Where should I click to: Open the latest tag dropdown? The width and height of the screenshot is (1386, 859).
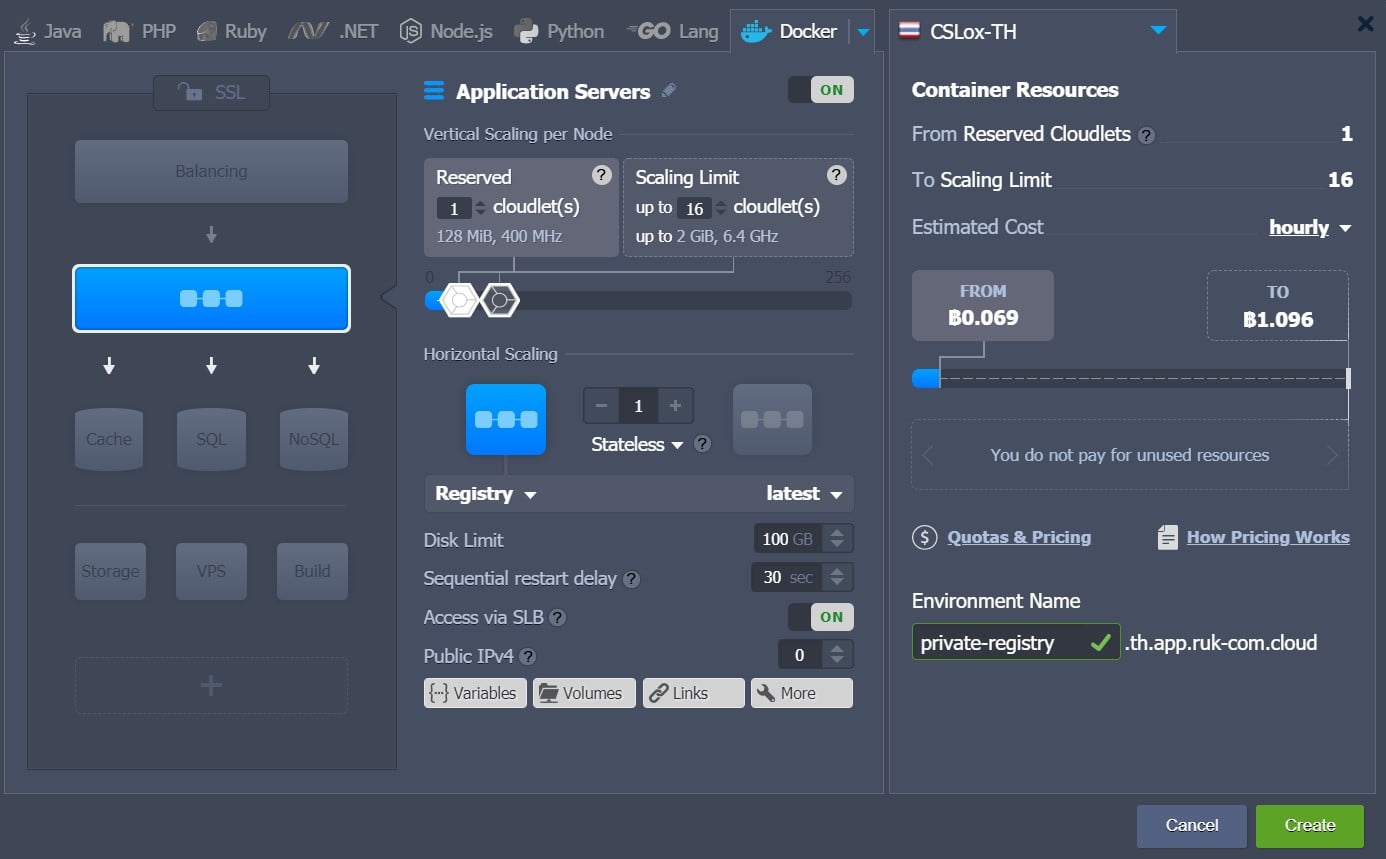click(x=804, y=494)
